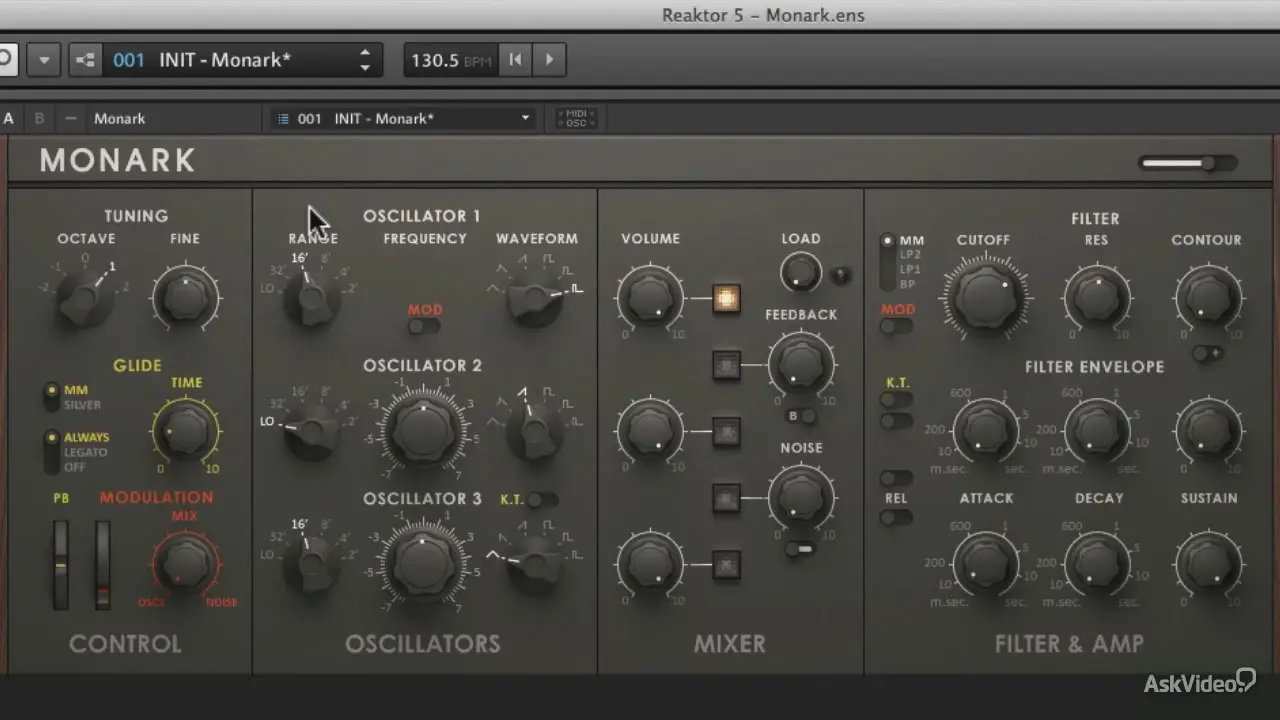Toggle the Oscillator 1 MOD switch
Screen dimensions: 1280x720
coord(424,327)
